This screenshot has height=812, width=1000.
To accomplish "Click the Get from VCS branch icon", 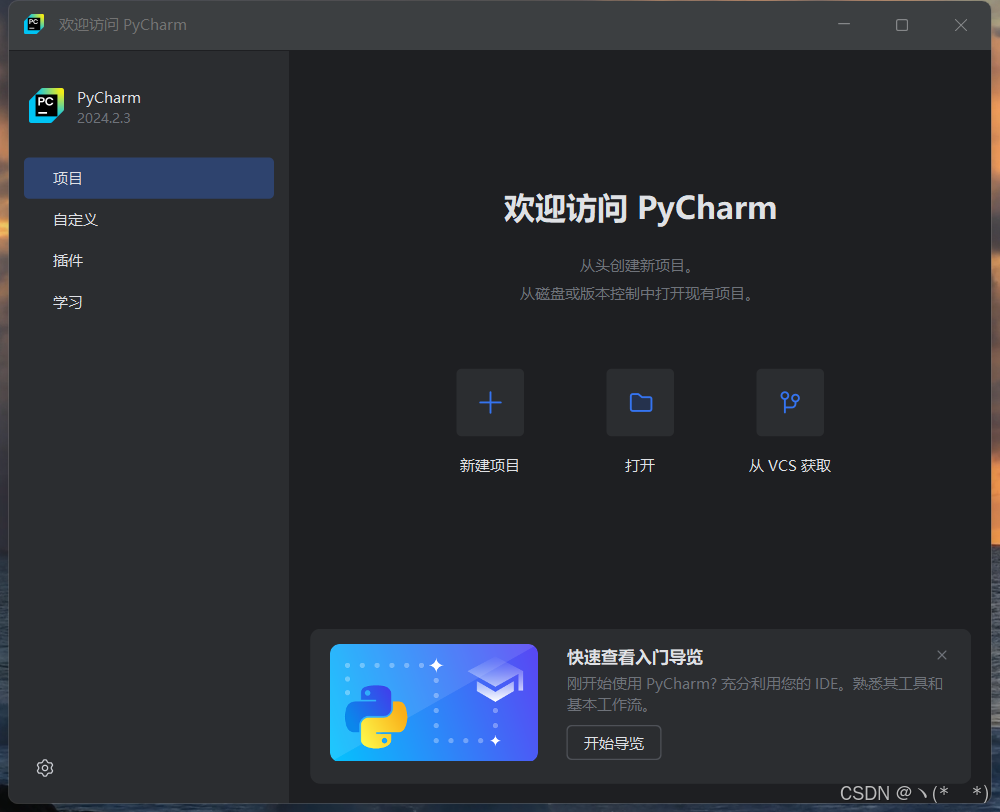I will pos(790,402).
